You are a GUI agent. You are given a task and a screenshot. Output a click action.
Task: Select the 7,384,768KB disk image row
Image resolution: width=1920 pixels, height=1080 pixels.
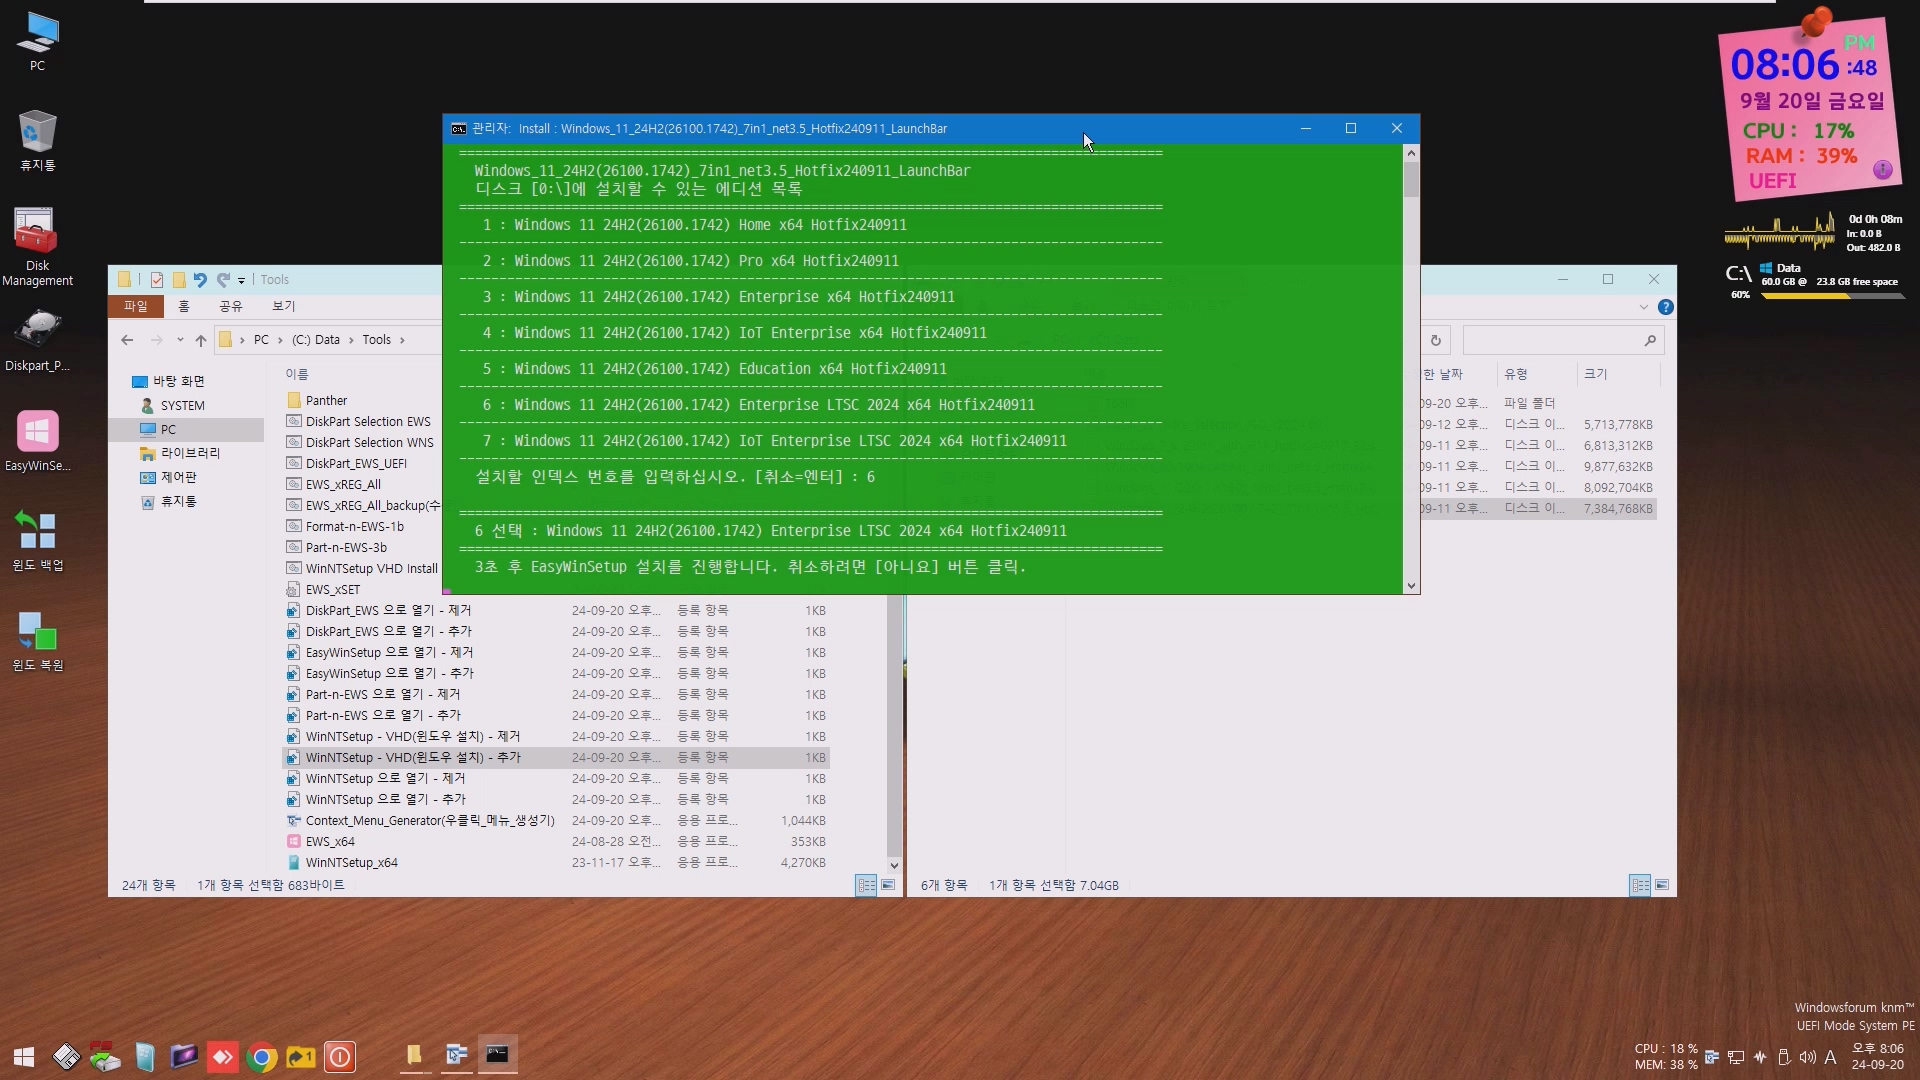(1537, 508)
